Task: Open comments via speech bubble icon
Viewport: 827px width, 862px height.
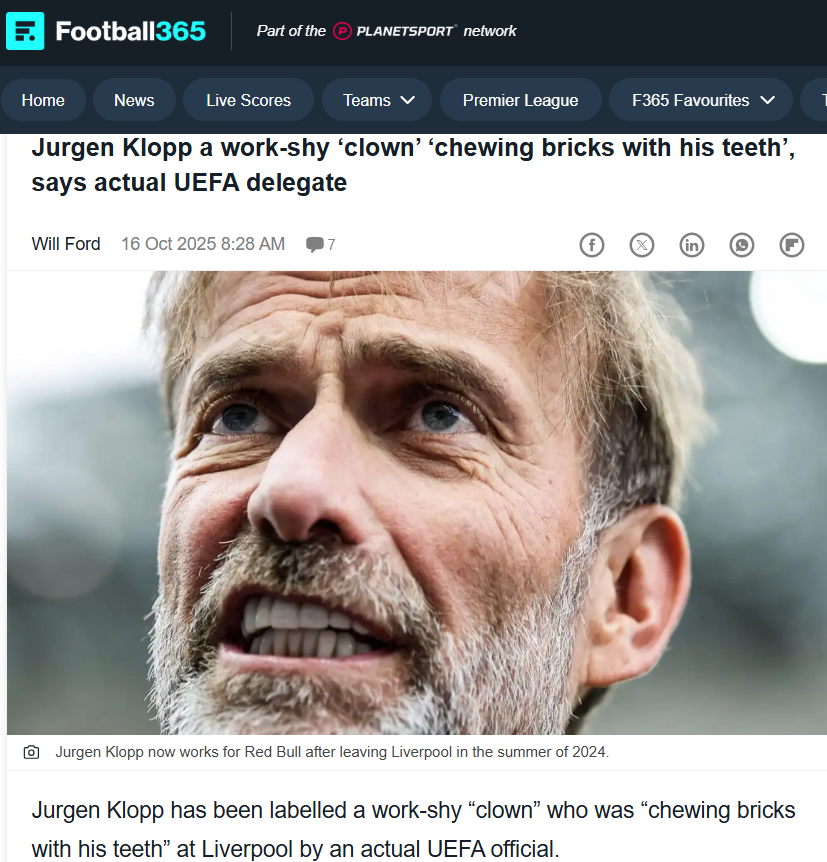Action: (315, 245)
